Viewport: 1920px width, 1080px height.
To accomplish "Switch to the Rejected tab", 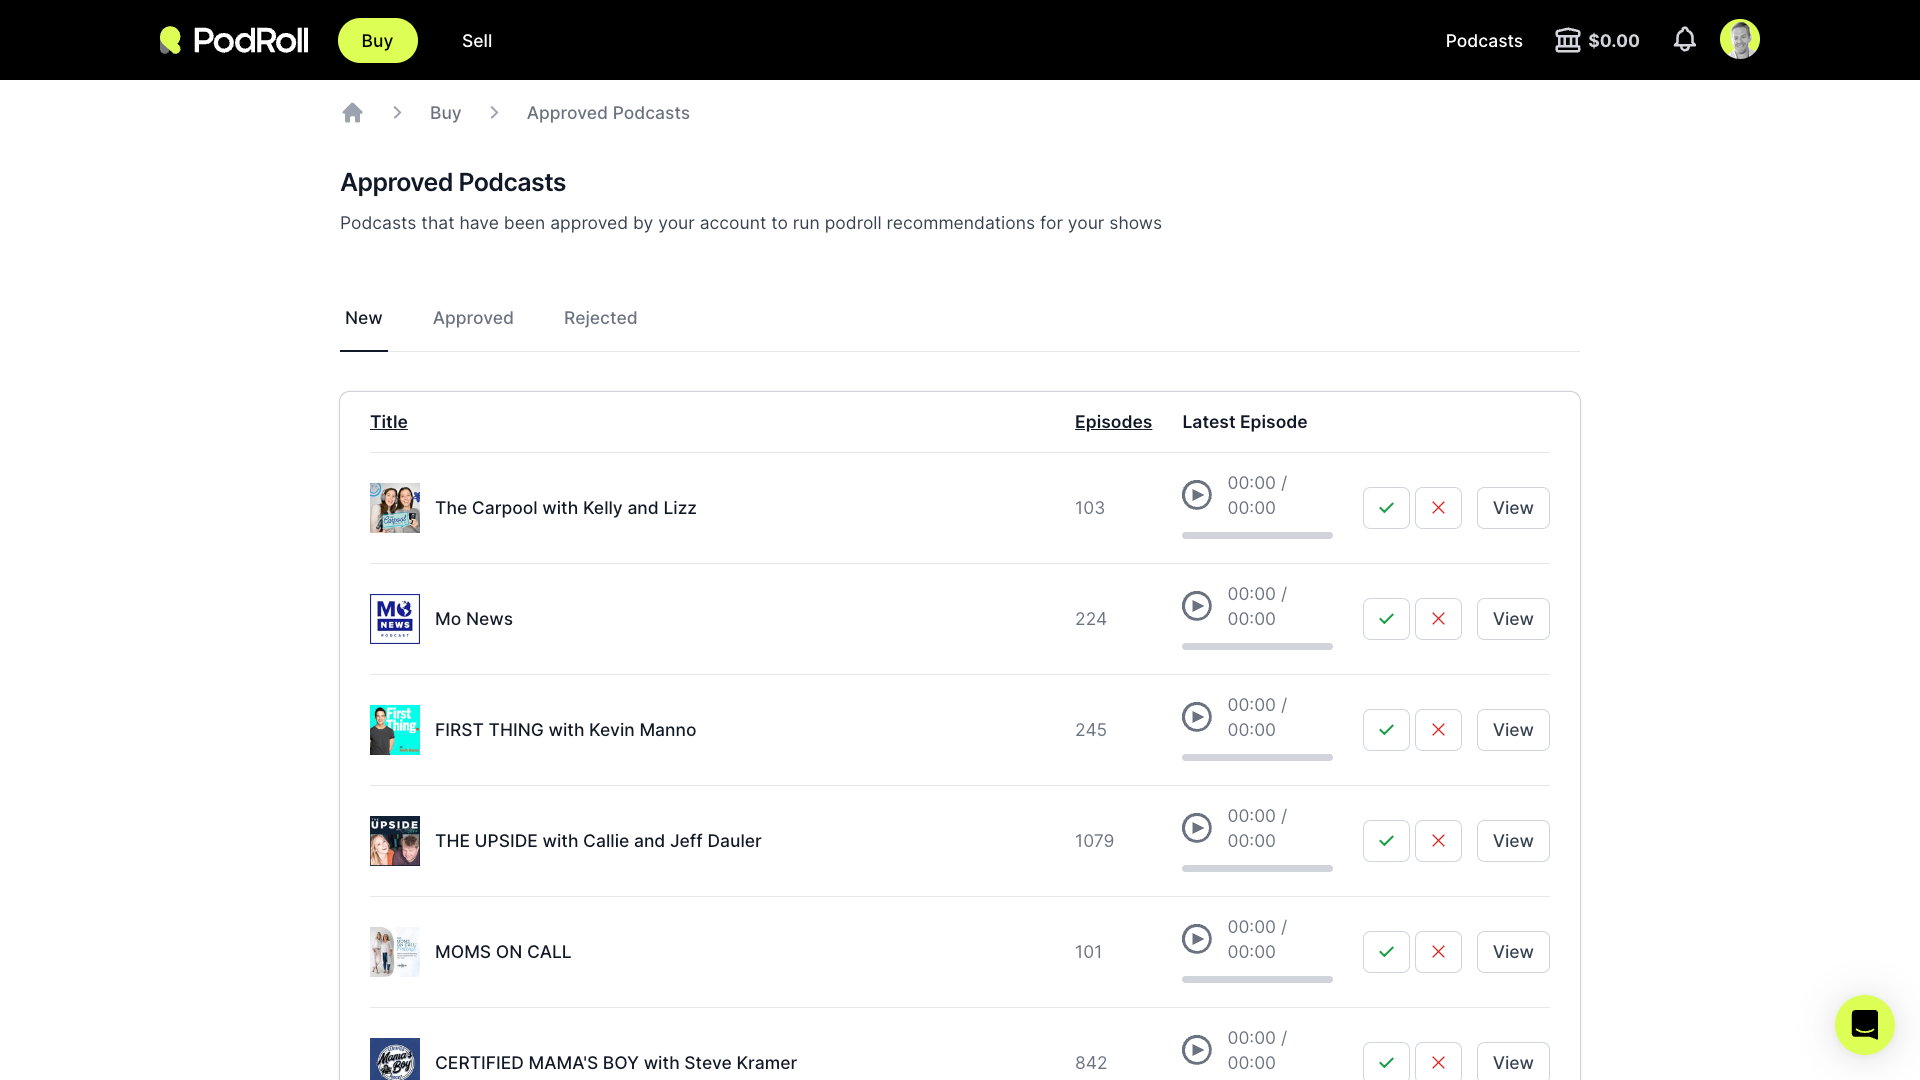I will 600,318.
